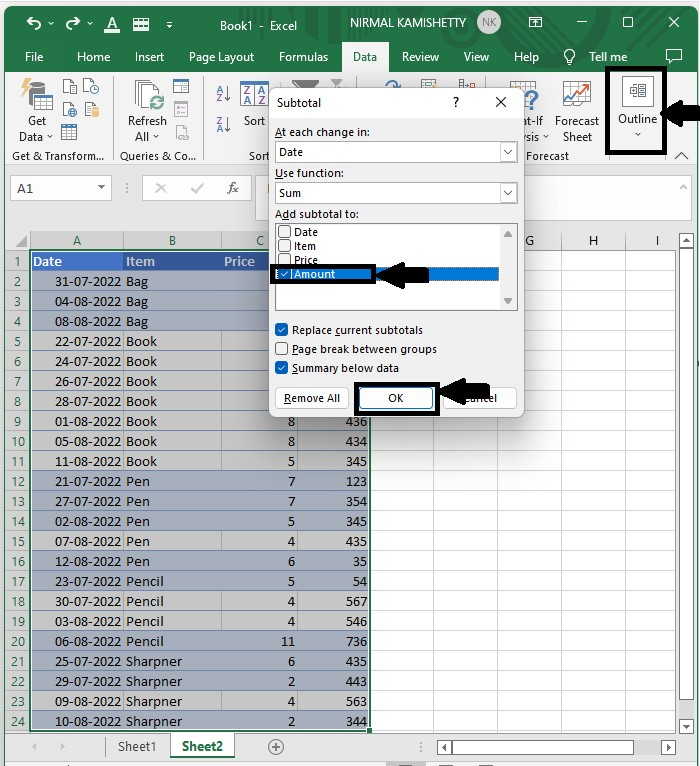
Task: Open the Formulas tab
Action: tap(303, 57)
